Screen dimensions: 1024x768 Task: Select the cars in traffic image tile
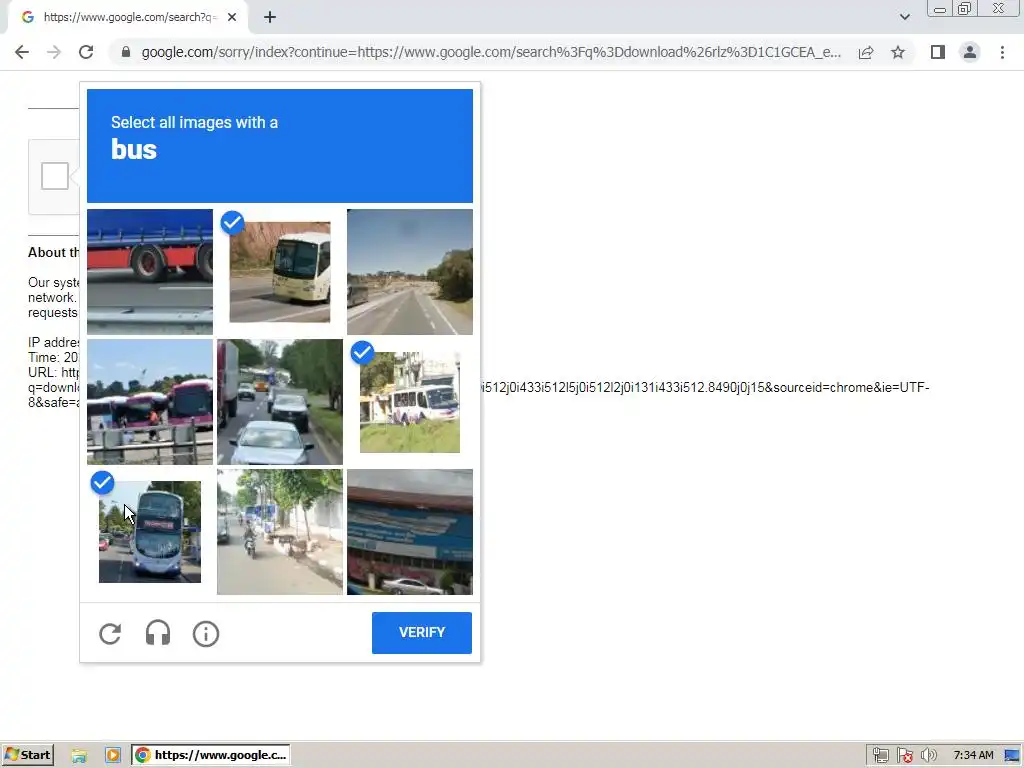coord(280,402)
